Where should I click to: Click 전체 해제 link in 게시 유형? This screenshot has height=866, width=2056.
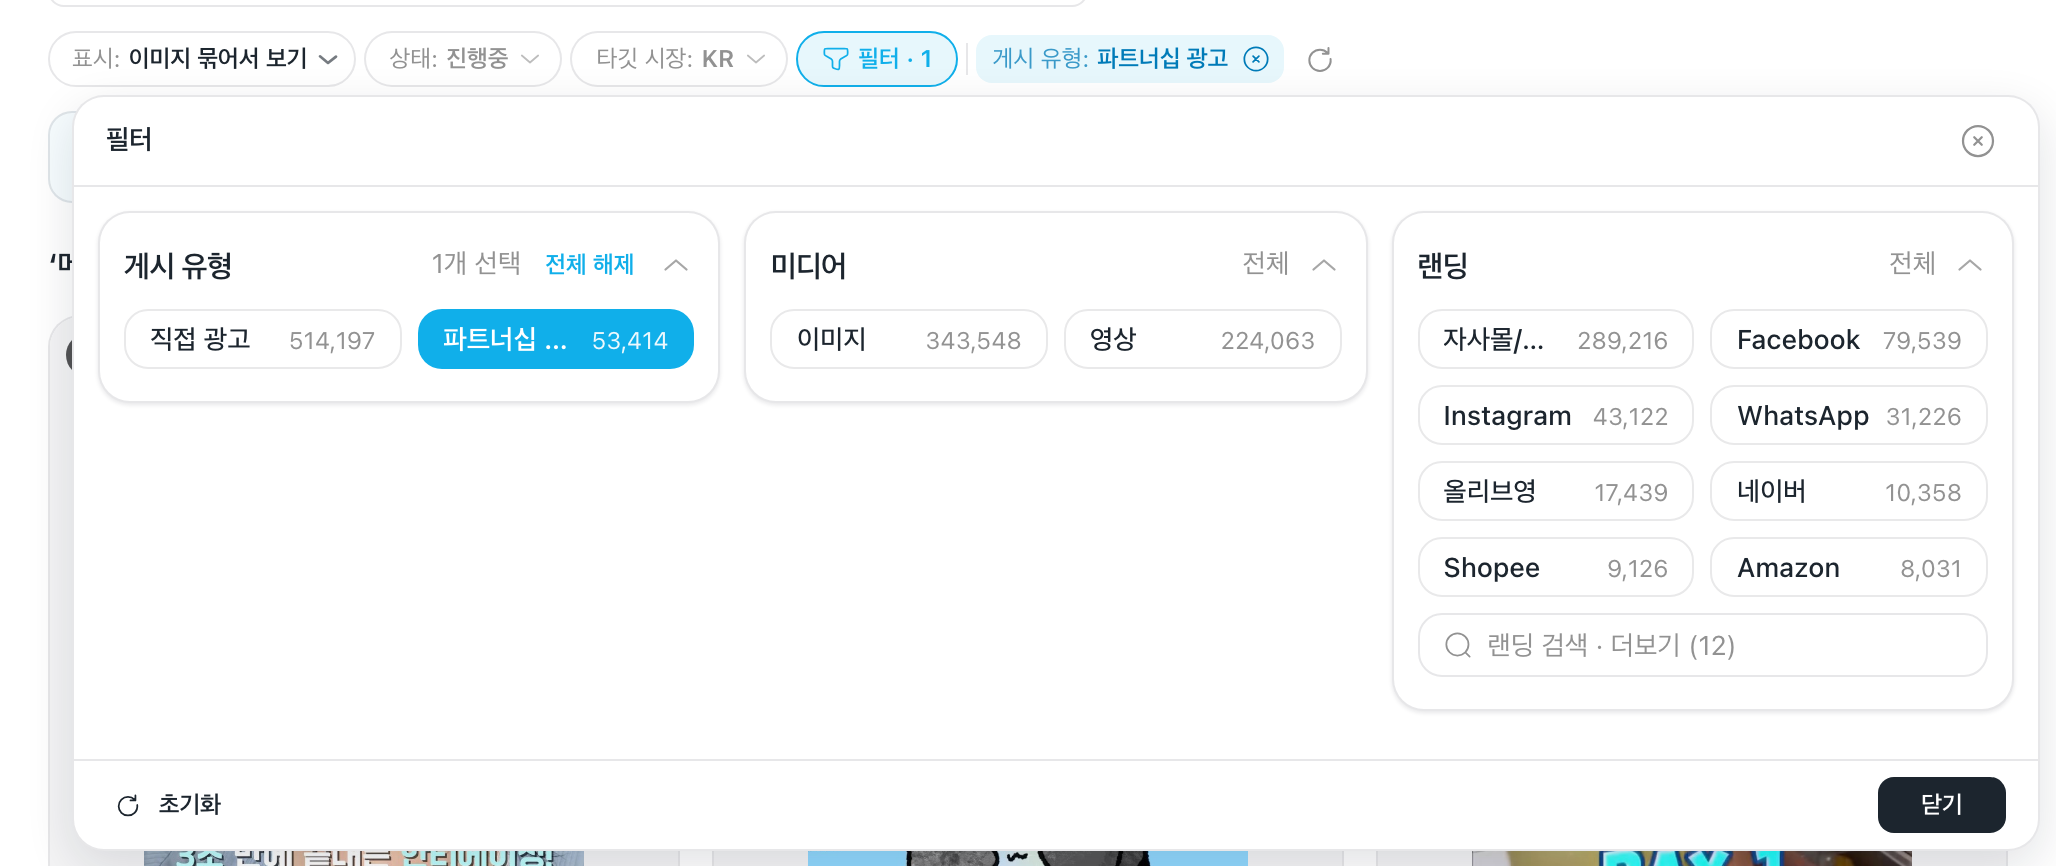(589, 264)
